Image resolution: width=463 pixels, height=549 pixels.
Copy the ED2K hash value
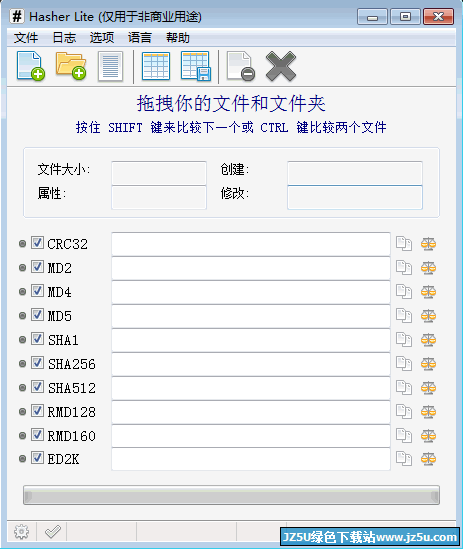click(404, 459)
